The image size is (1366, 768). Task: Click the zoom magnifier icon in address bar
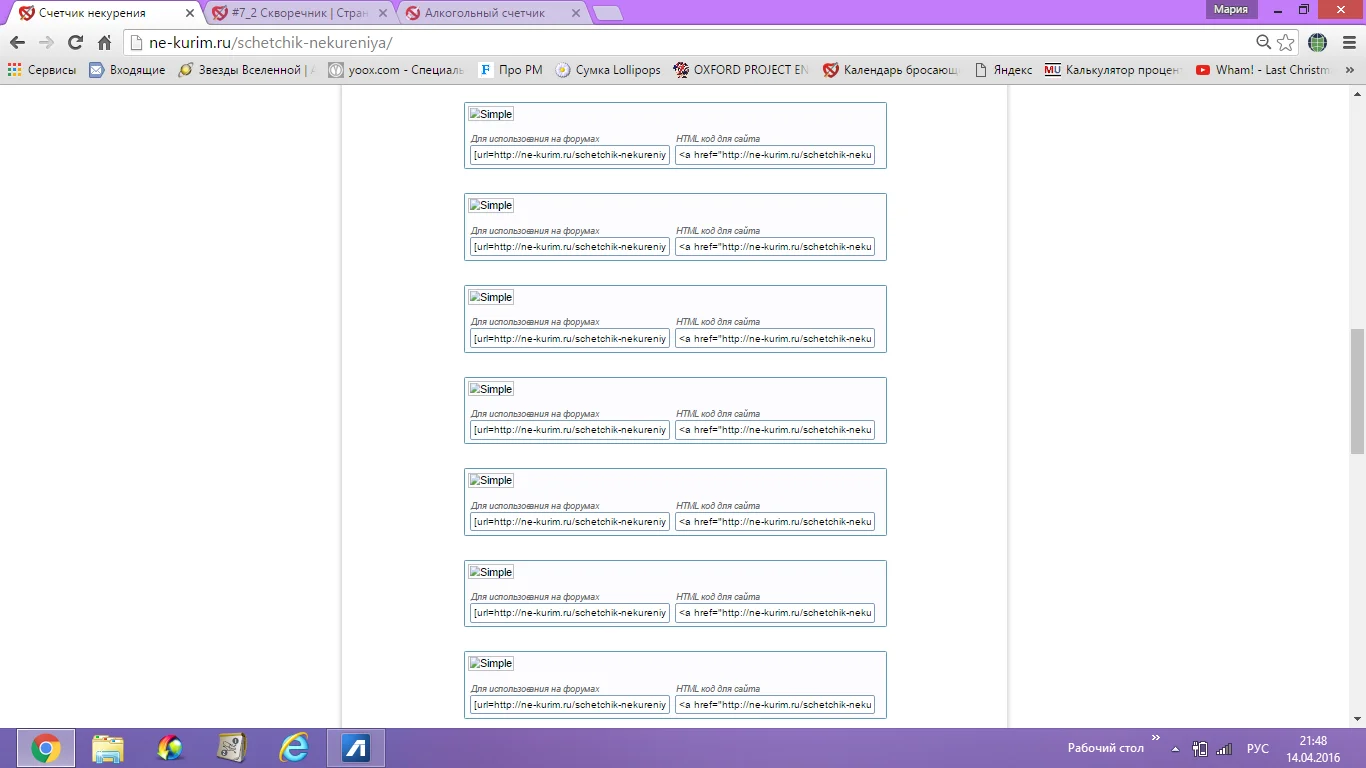click(1264, 43)
